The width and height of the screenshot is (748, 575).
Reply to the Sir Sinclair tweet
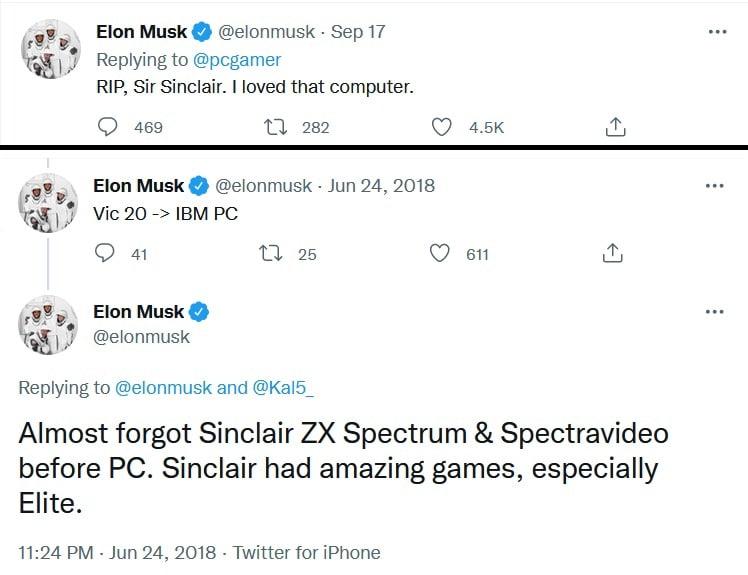click(111, 127)
